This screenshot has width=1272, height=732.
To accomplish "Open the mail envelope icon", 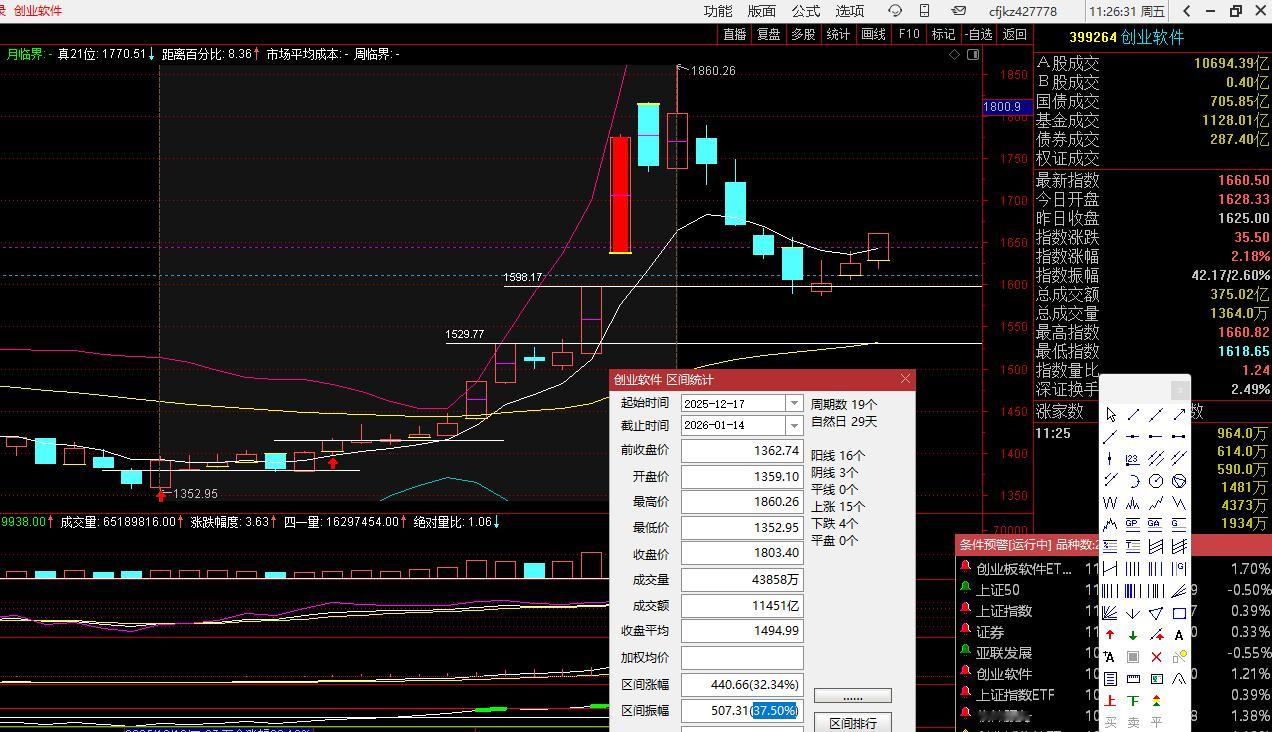I will 958,11.
